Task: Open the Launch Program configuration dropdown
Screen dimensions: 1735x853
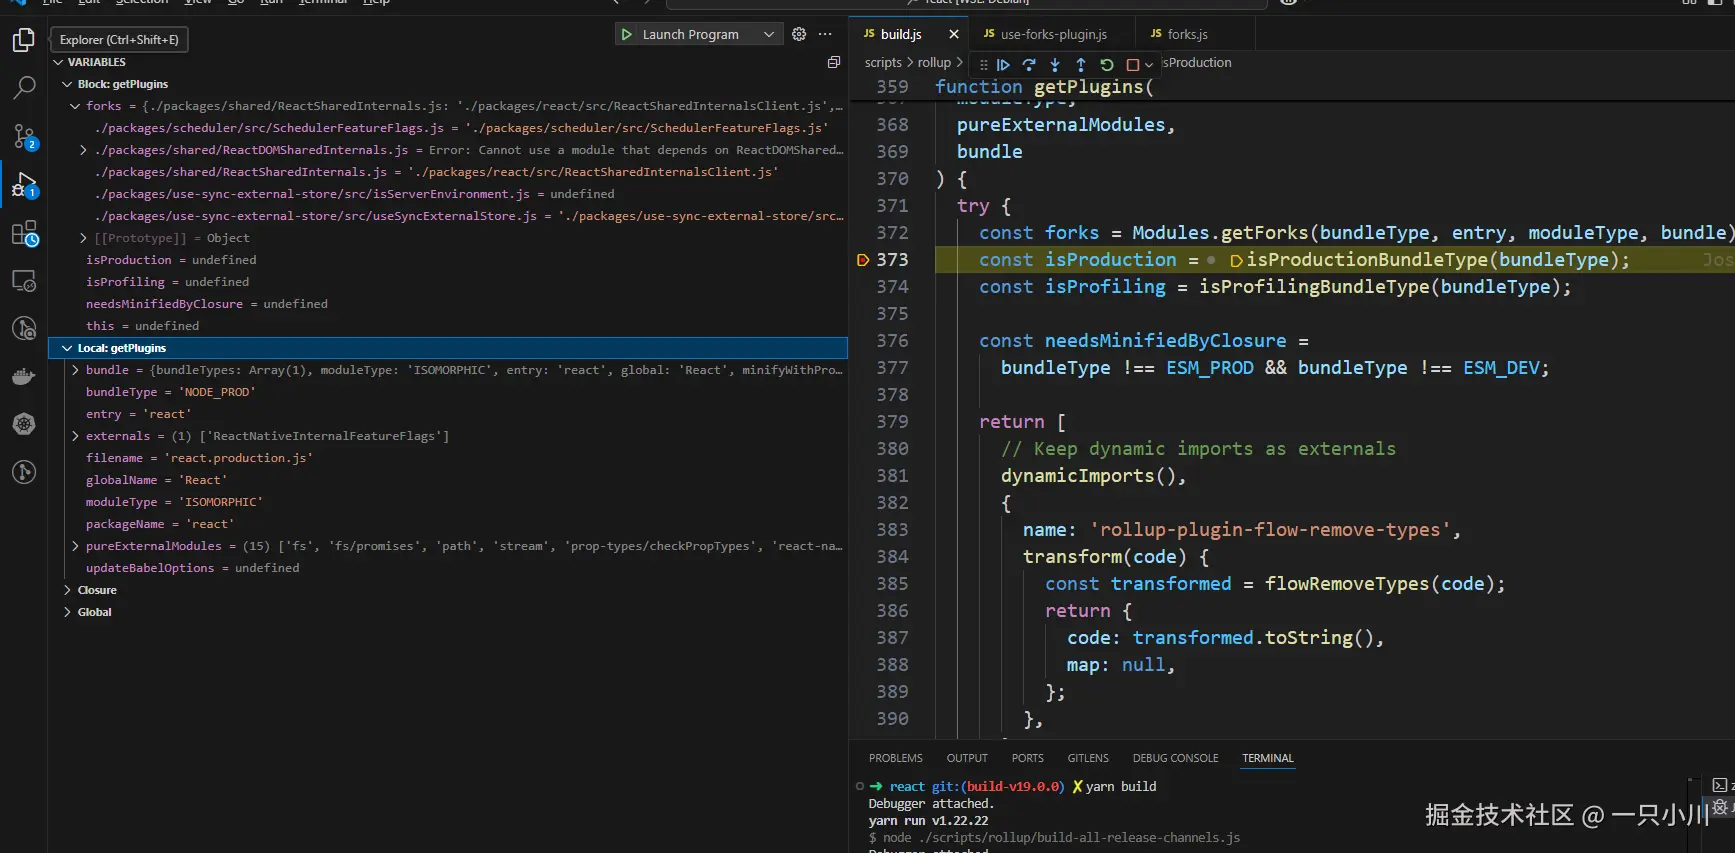Action: (769, 34)
